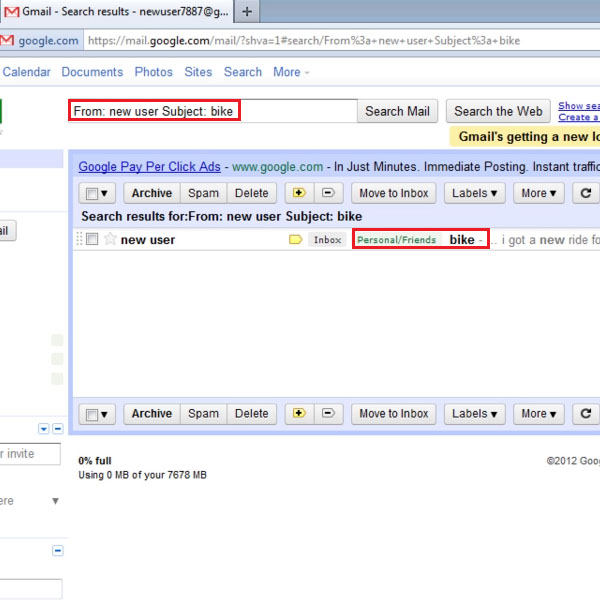The image size is (600, 600).
Task: Open Search from Google navigation bar
Action: [x=243, y=72]
